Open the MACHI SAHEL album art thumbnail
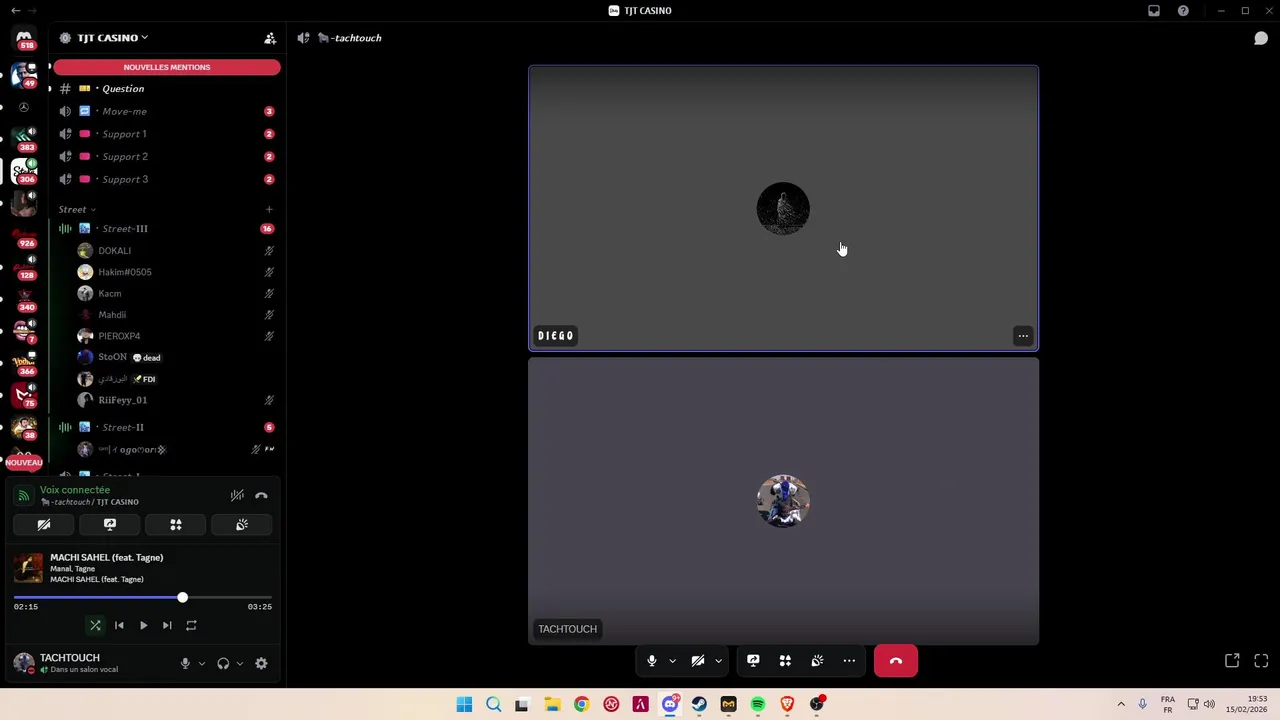 (28, 568)
